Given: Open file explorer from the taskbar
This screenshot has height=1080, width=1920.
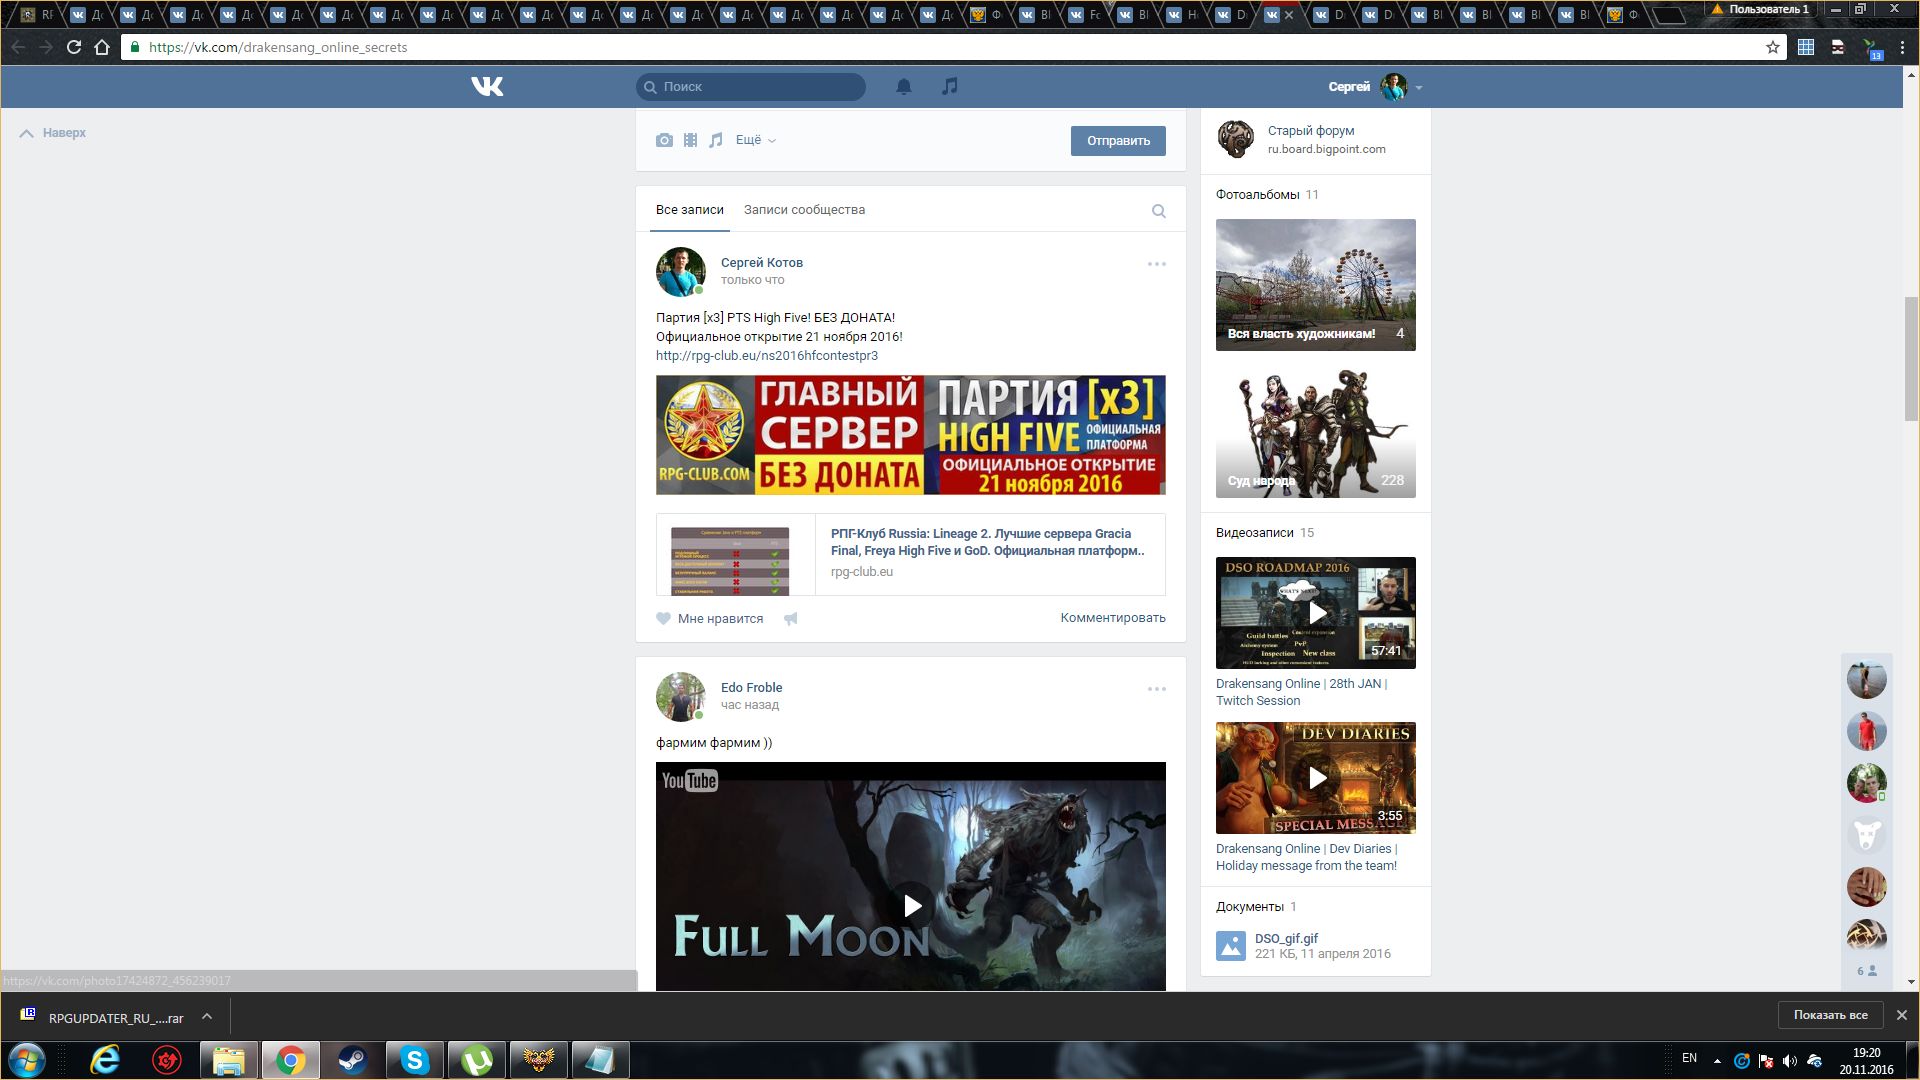Looking at the screenshot, I should [229, 1060].
